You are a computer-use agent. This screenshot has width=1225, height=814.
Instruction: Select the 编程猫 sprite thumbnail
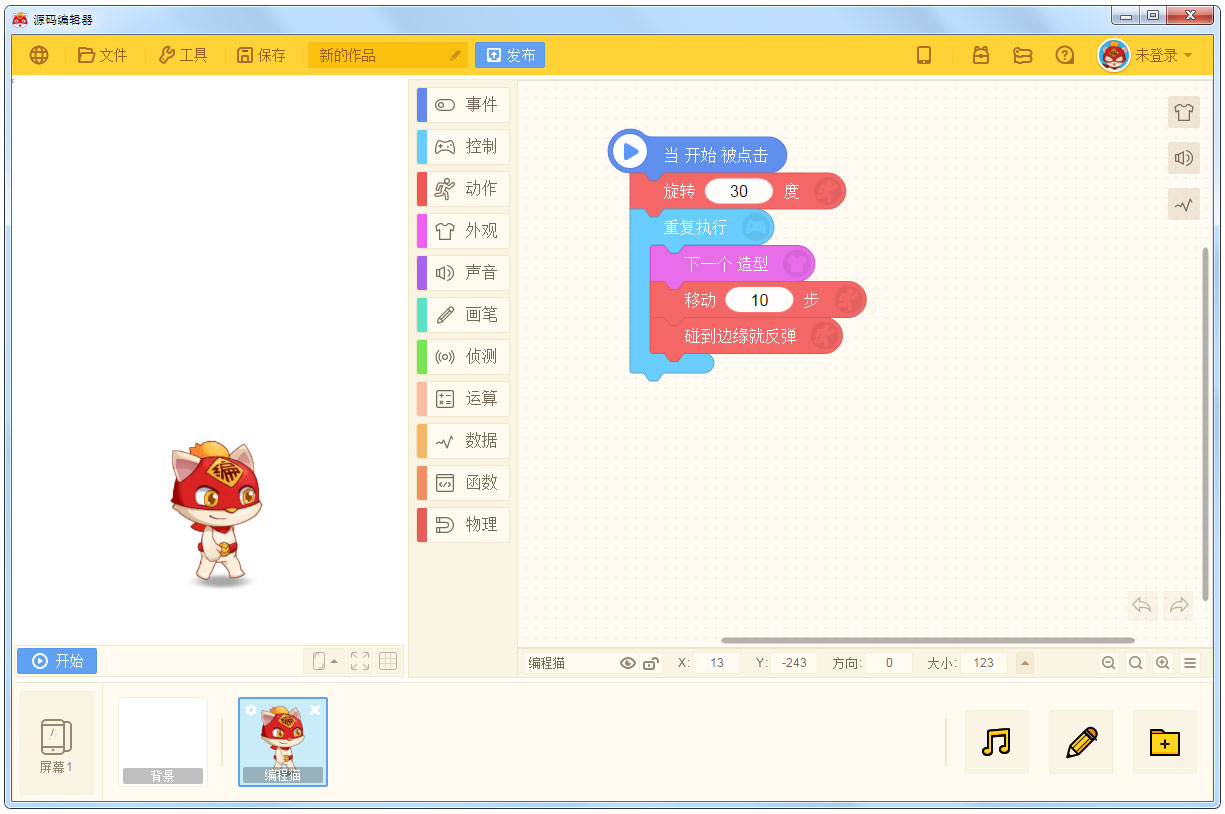click(283, 741)
